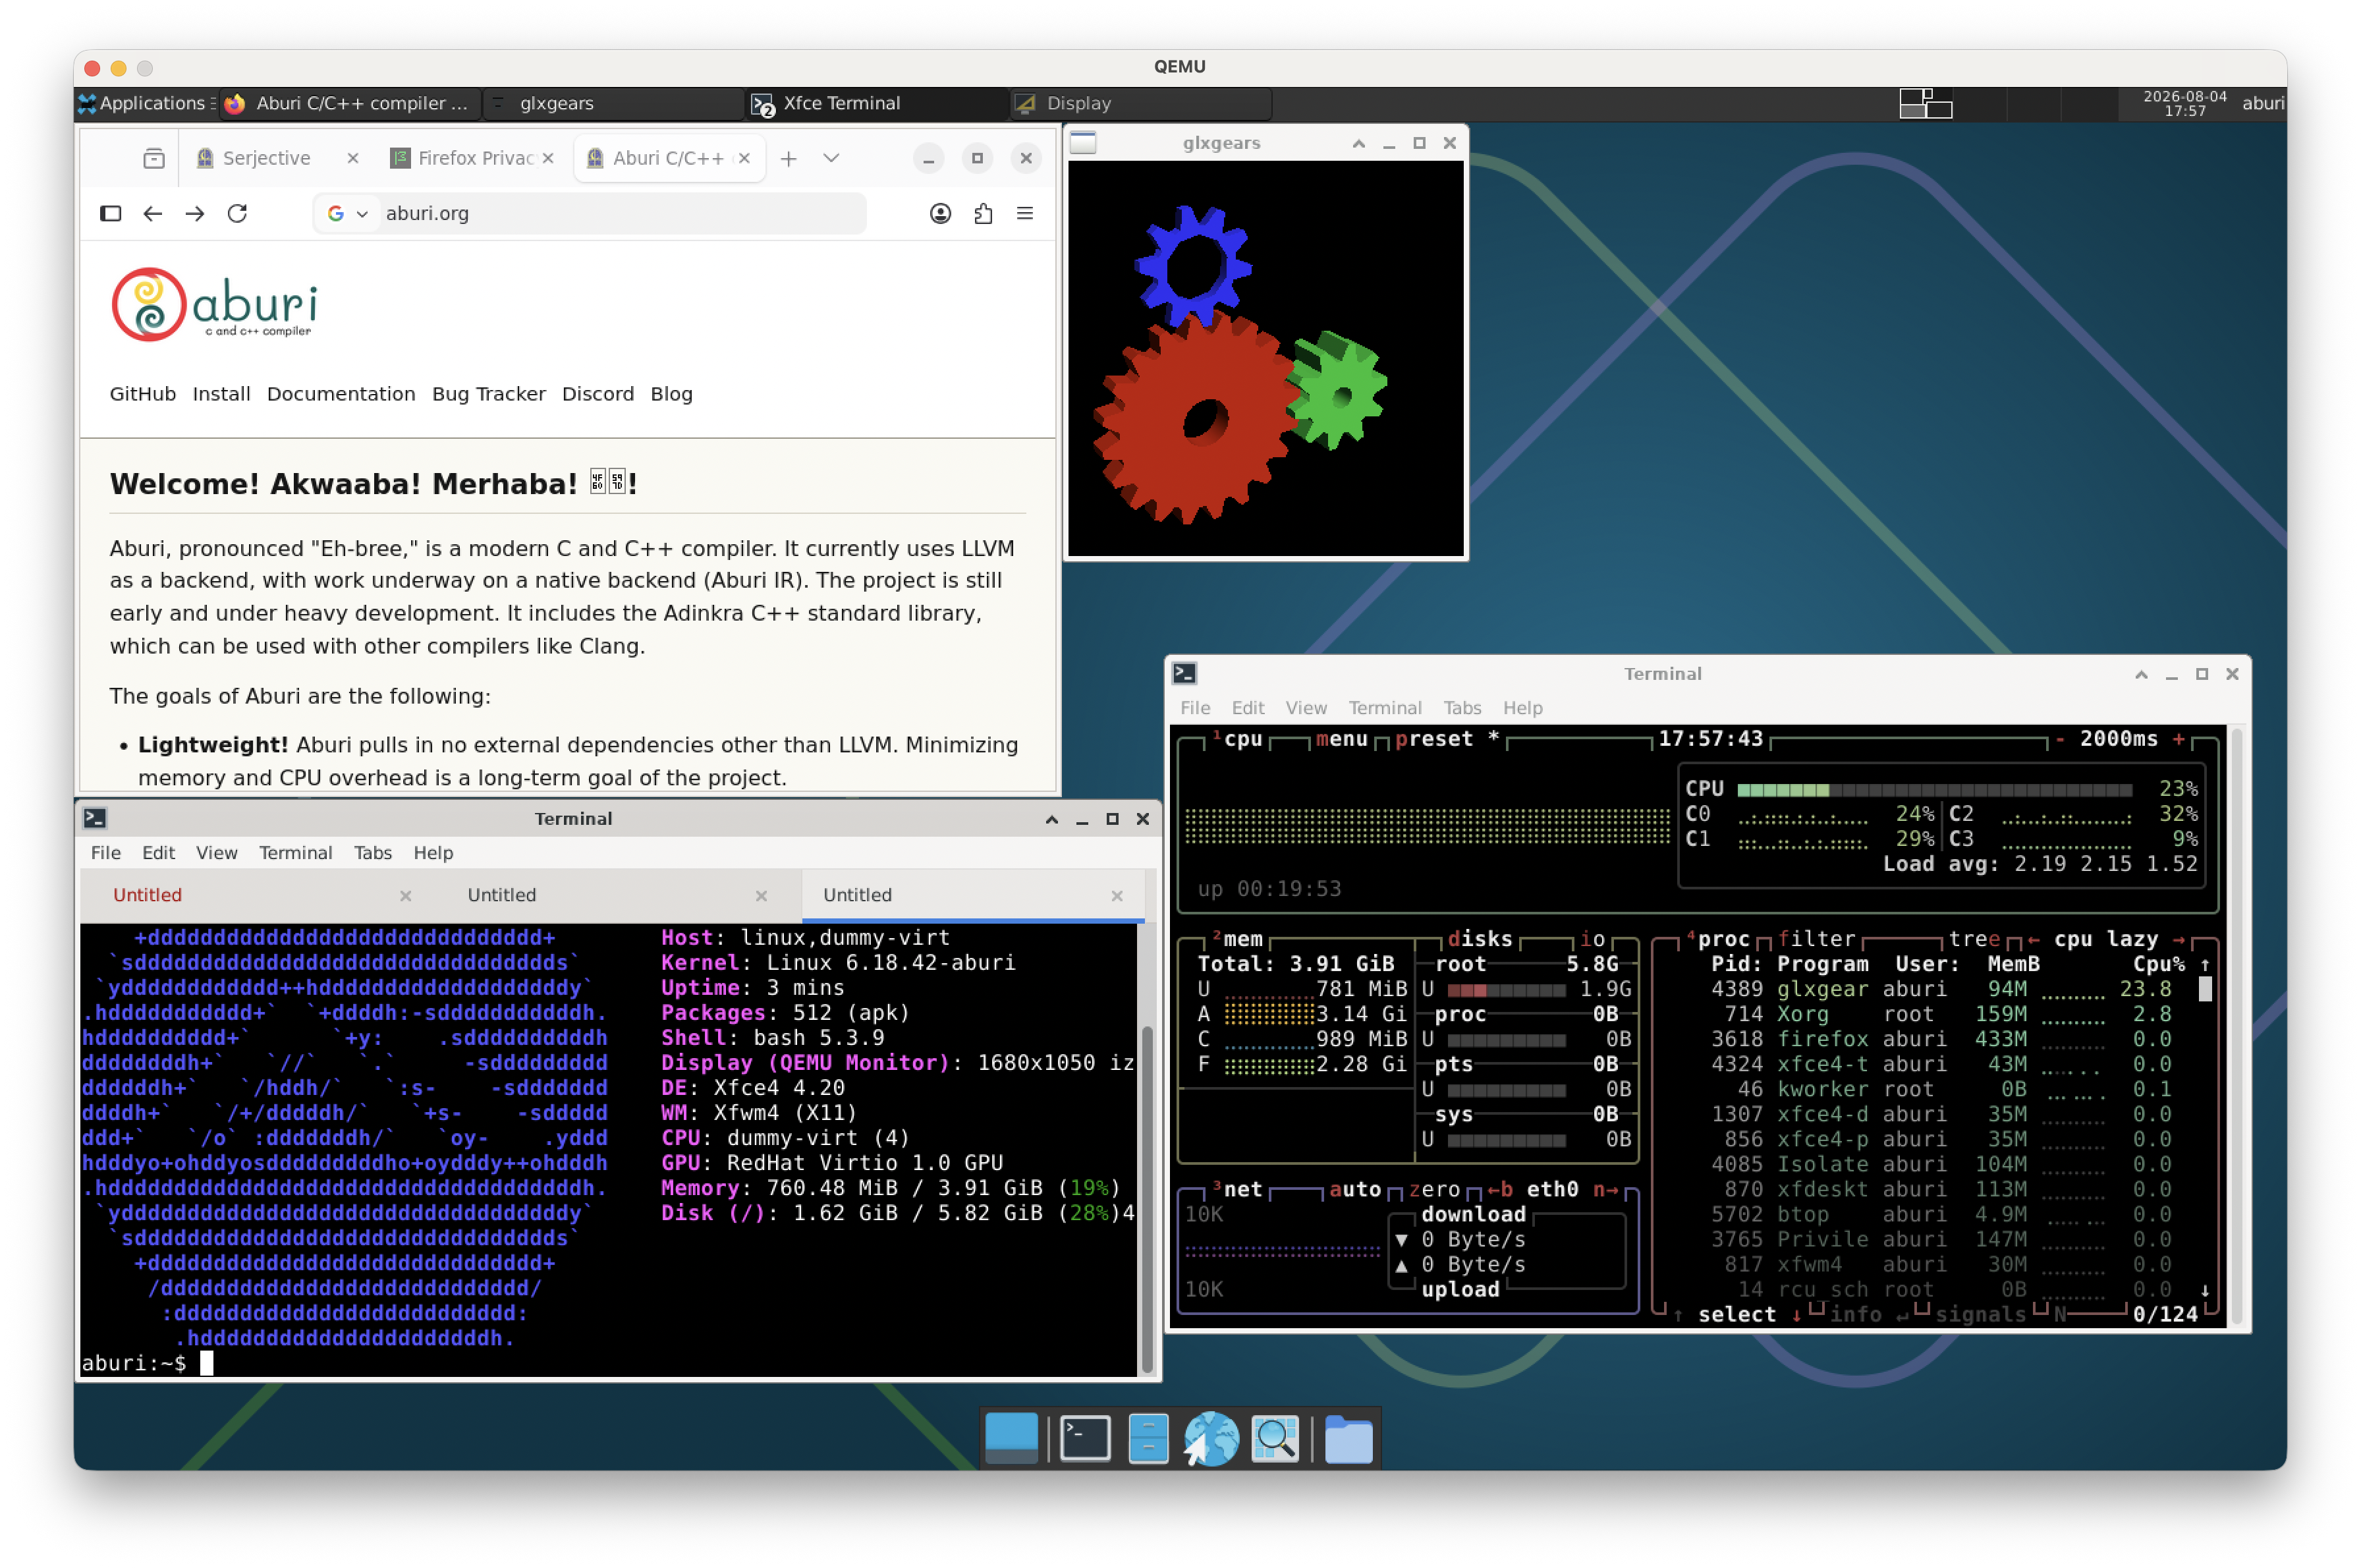Open File Manager cabinet icon in dock
The height and width of the screenshot is (1568, 2361).
(1148, 1439)
